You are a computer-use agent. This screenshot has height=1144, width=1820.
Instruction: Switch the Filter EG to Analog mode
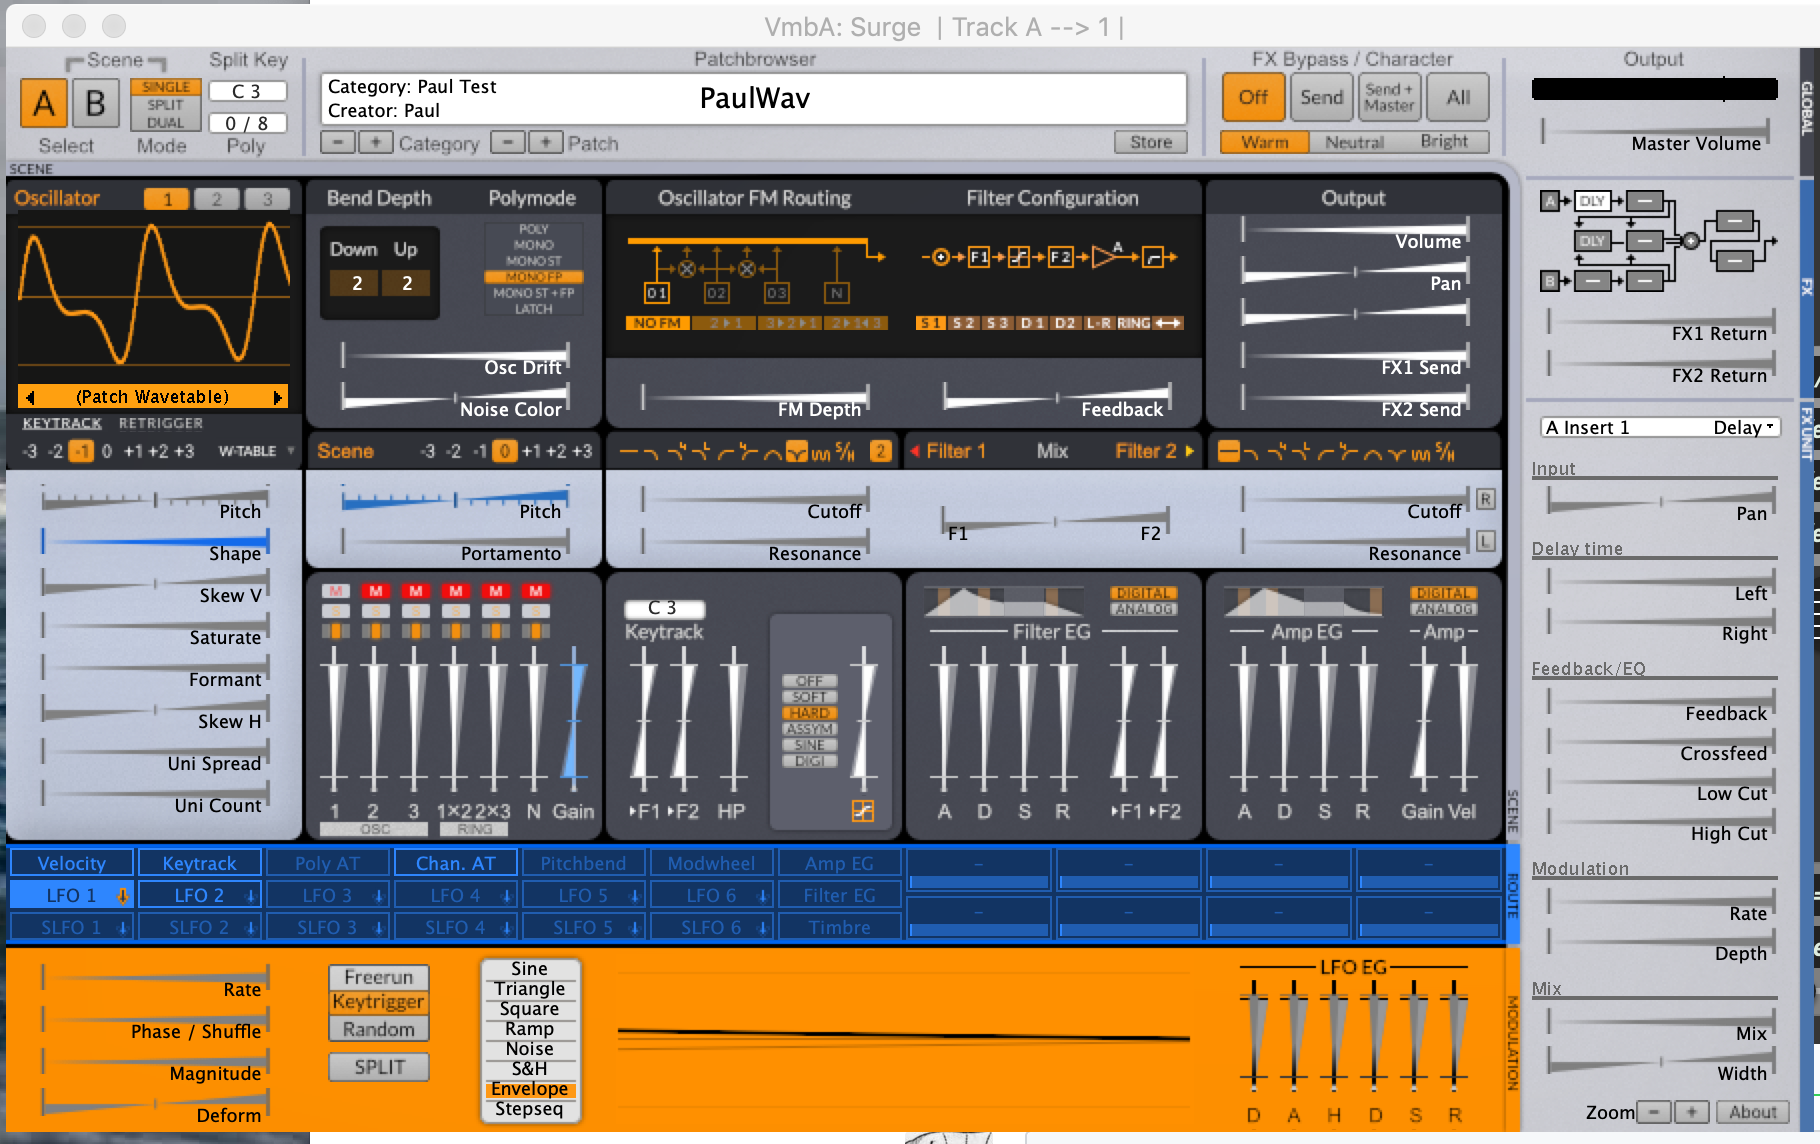tap(1144, 609)
